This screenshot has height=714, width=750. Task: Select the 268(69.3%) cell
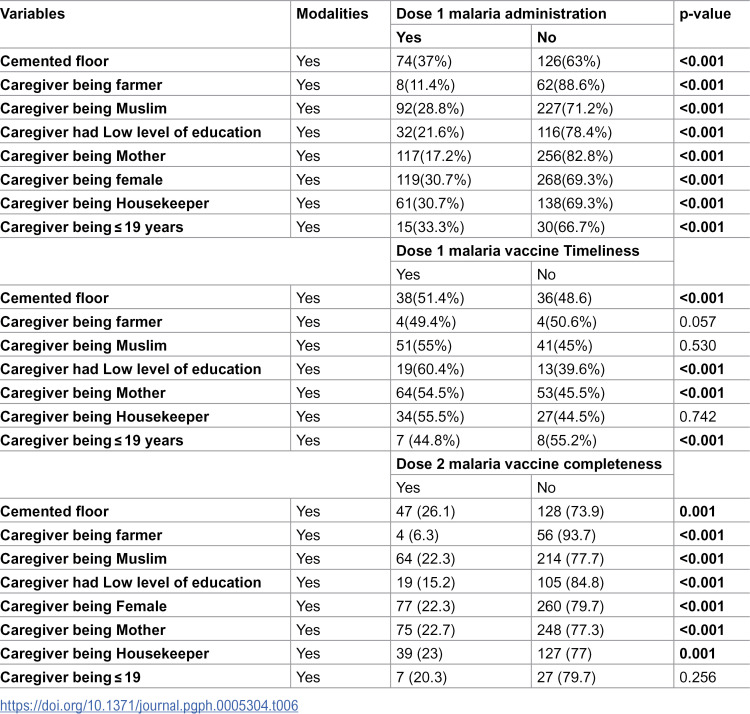(574, 180)
